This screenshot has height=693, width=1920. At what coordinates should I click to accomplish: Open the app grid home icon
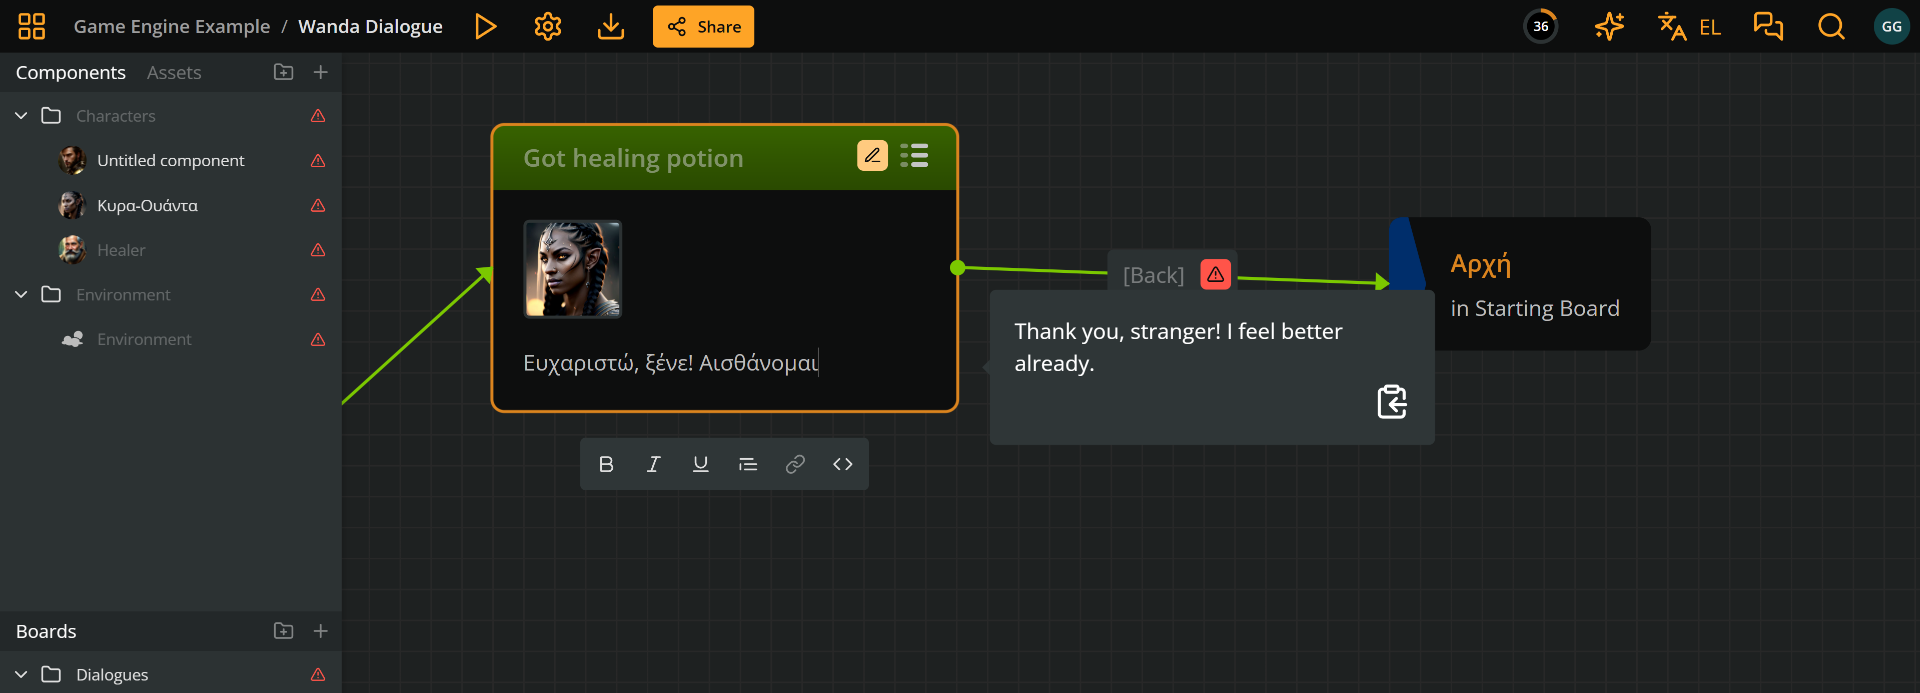(x=32, y=27)
